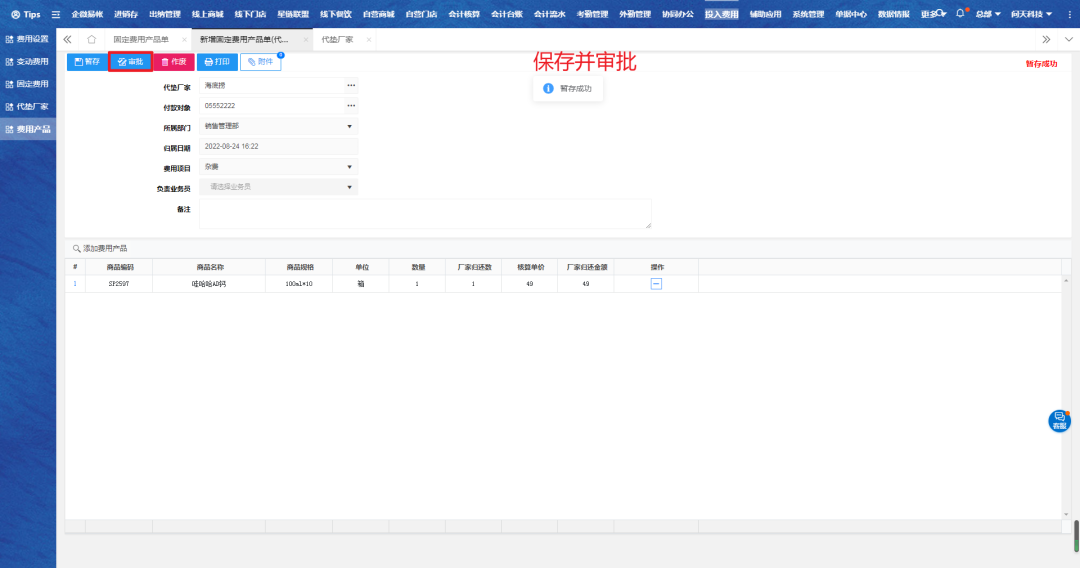Image resolution: width=1080 pixels, height=568 pixels.
Task: Remove the product row using the minus icon
Action: point(656,284)
